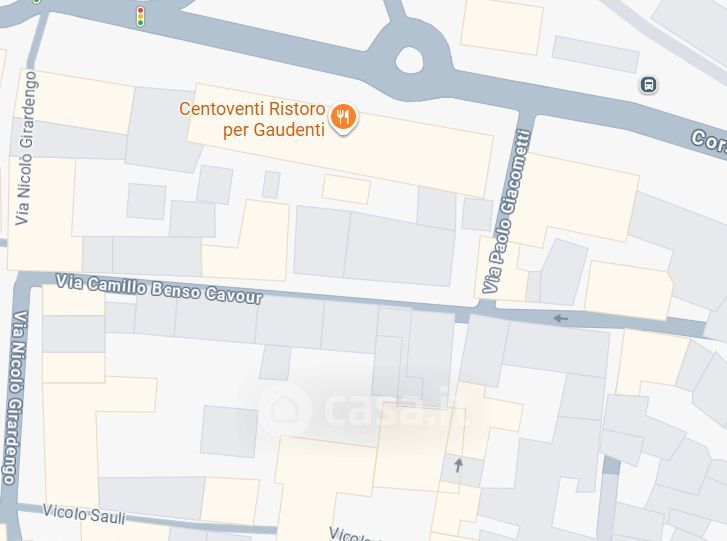Click the small building below the restaurant
The image size is (727, 541).
point(346,189)
